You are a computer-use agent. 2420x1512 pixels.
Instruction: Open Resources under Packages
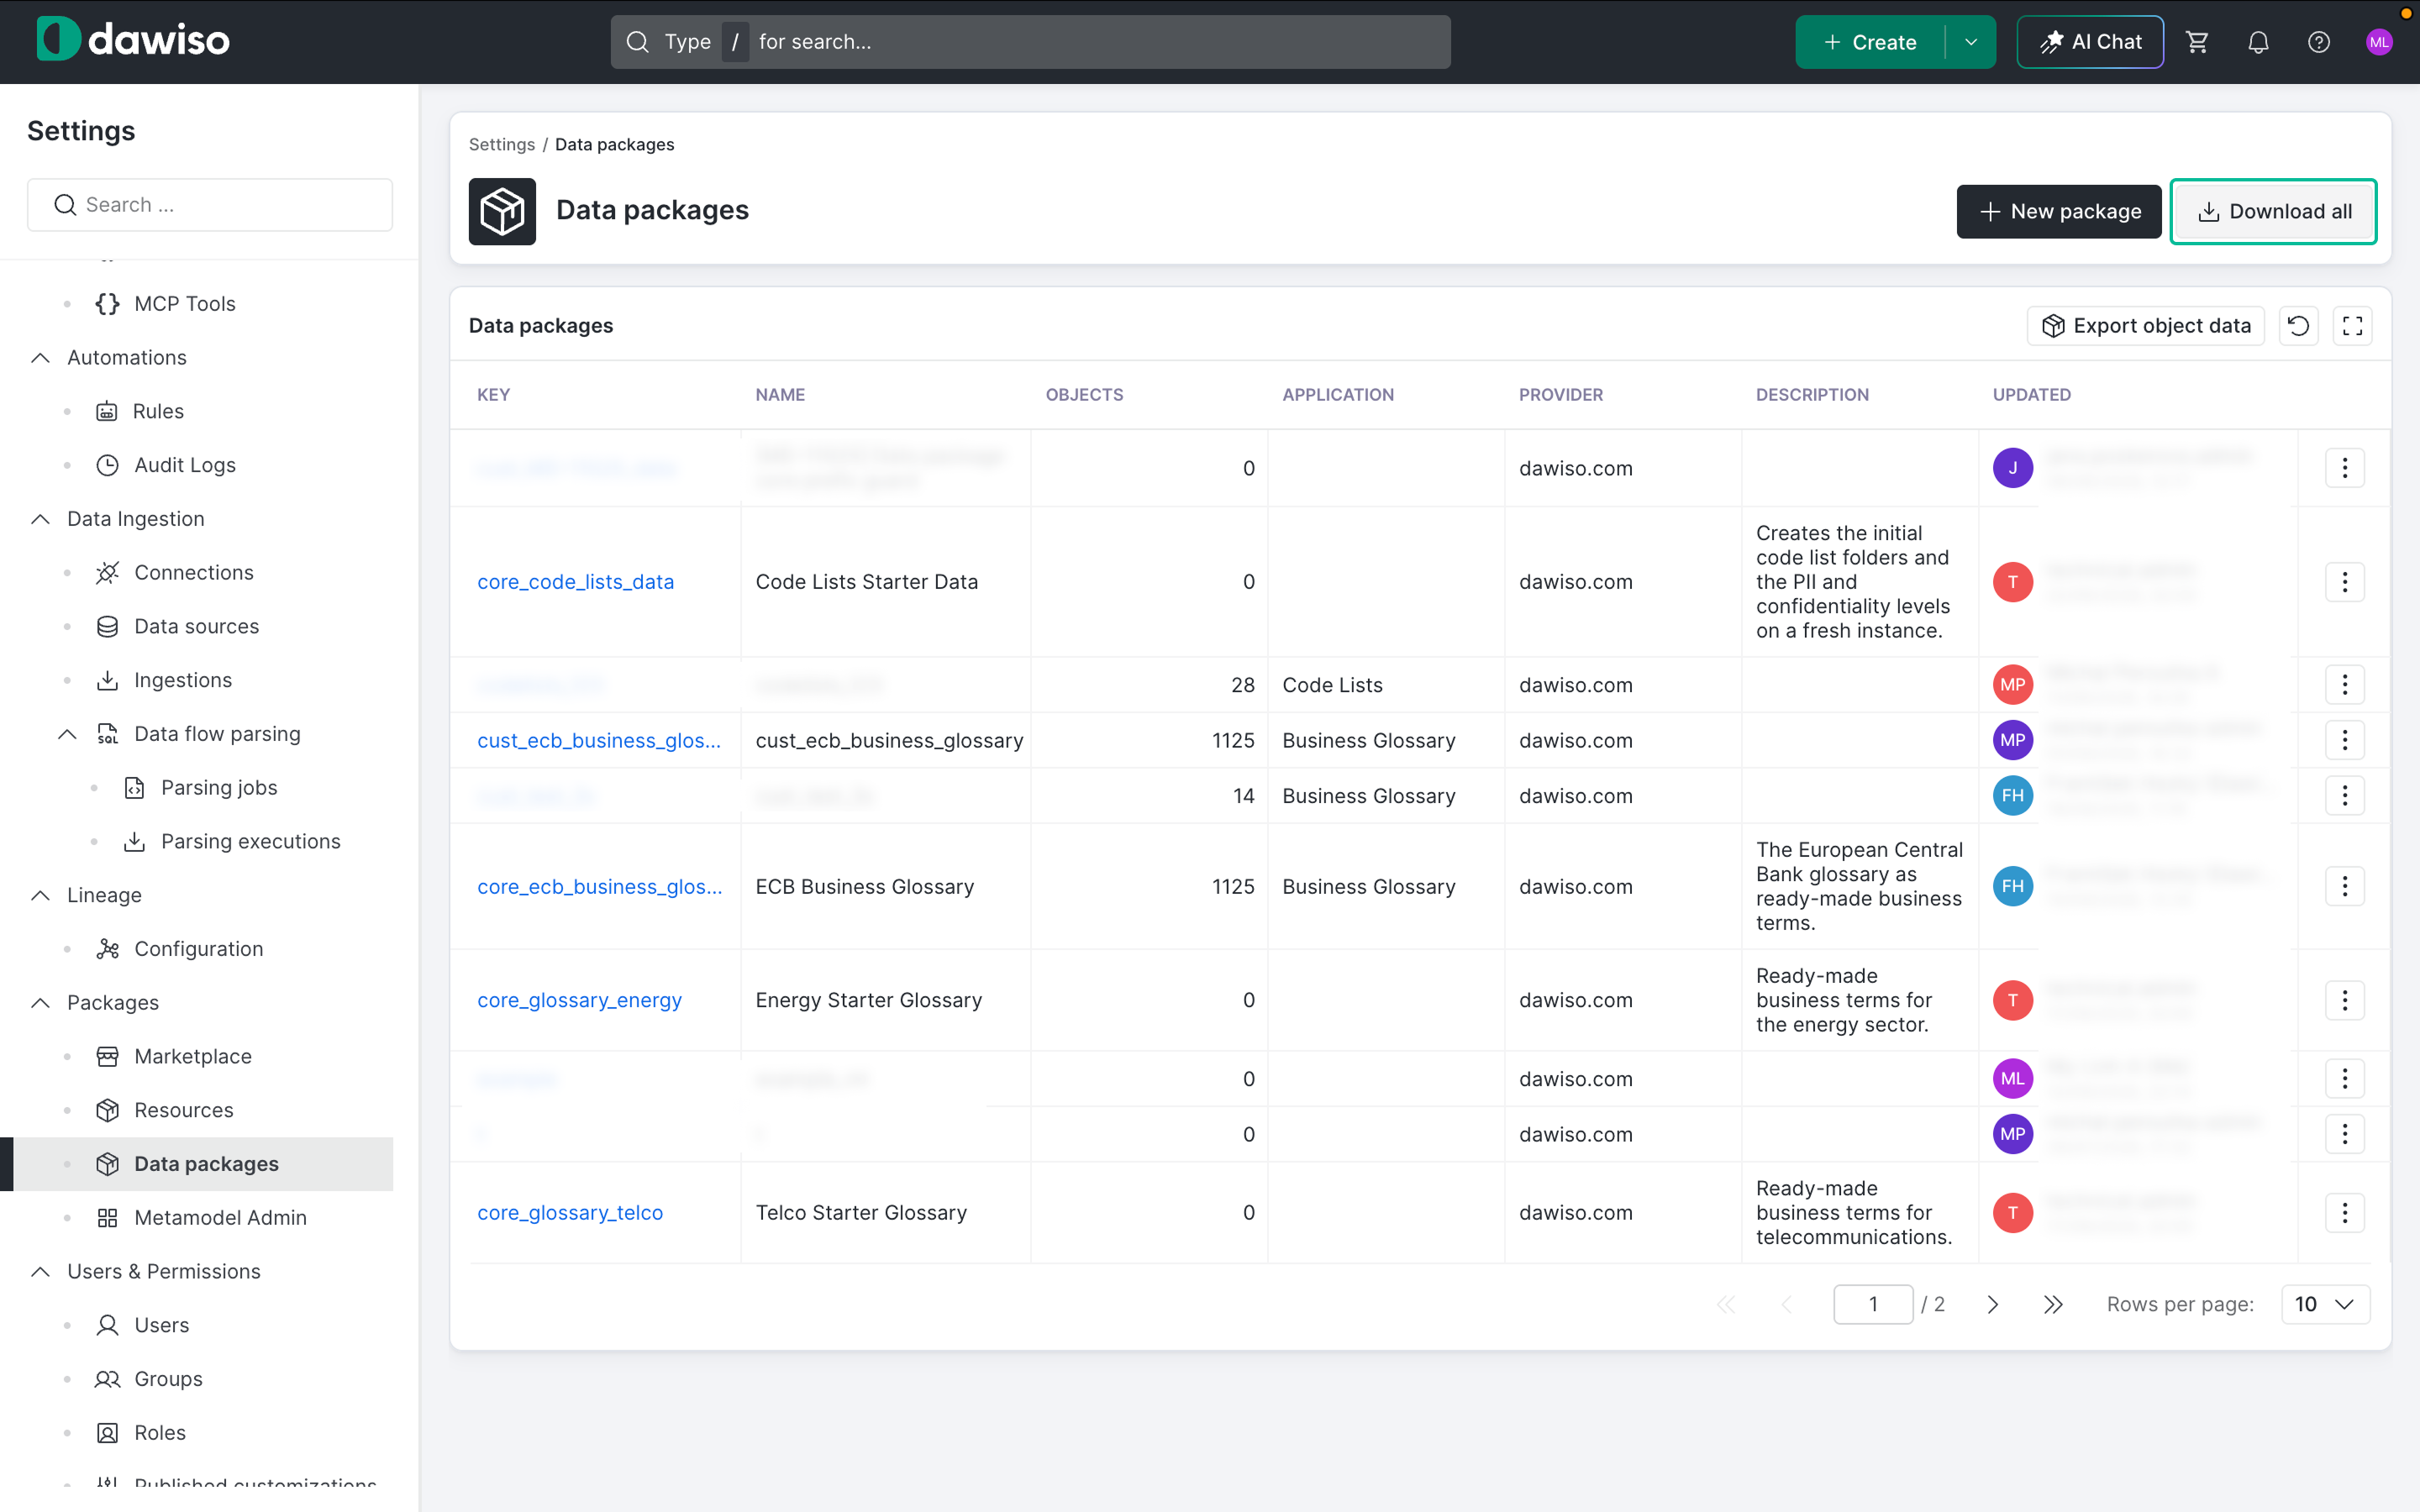[x=184, y=1110]
